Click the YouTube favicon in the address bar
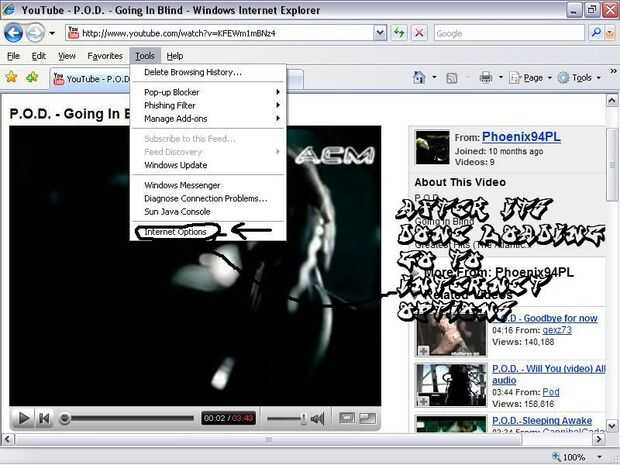 (x=73, y=33)
